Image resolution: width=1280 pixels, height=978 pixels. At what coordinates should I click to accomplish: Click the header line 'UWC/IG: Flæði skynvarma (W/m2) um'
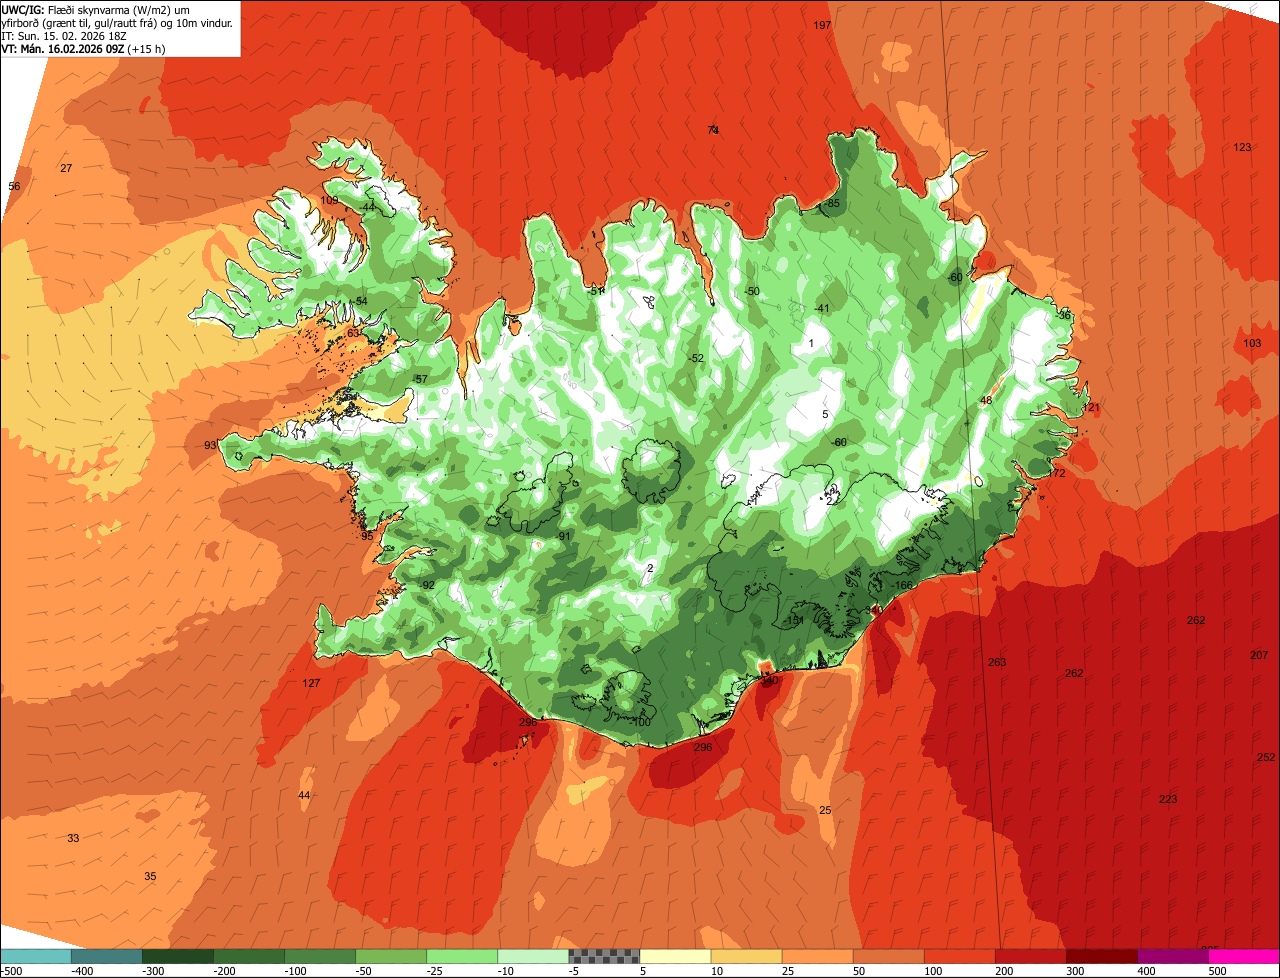click(96, 9)
